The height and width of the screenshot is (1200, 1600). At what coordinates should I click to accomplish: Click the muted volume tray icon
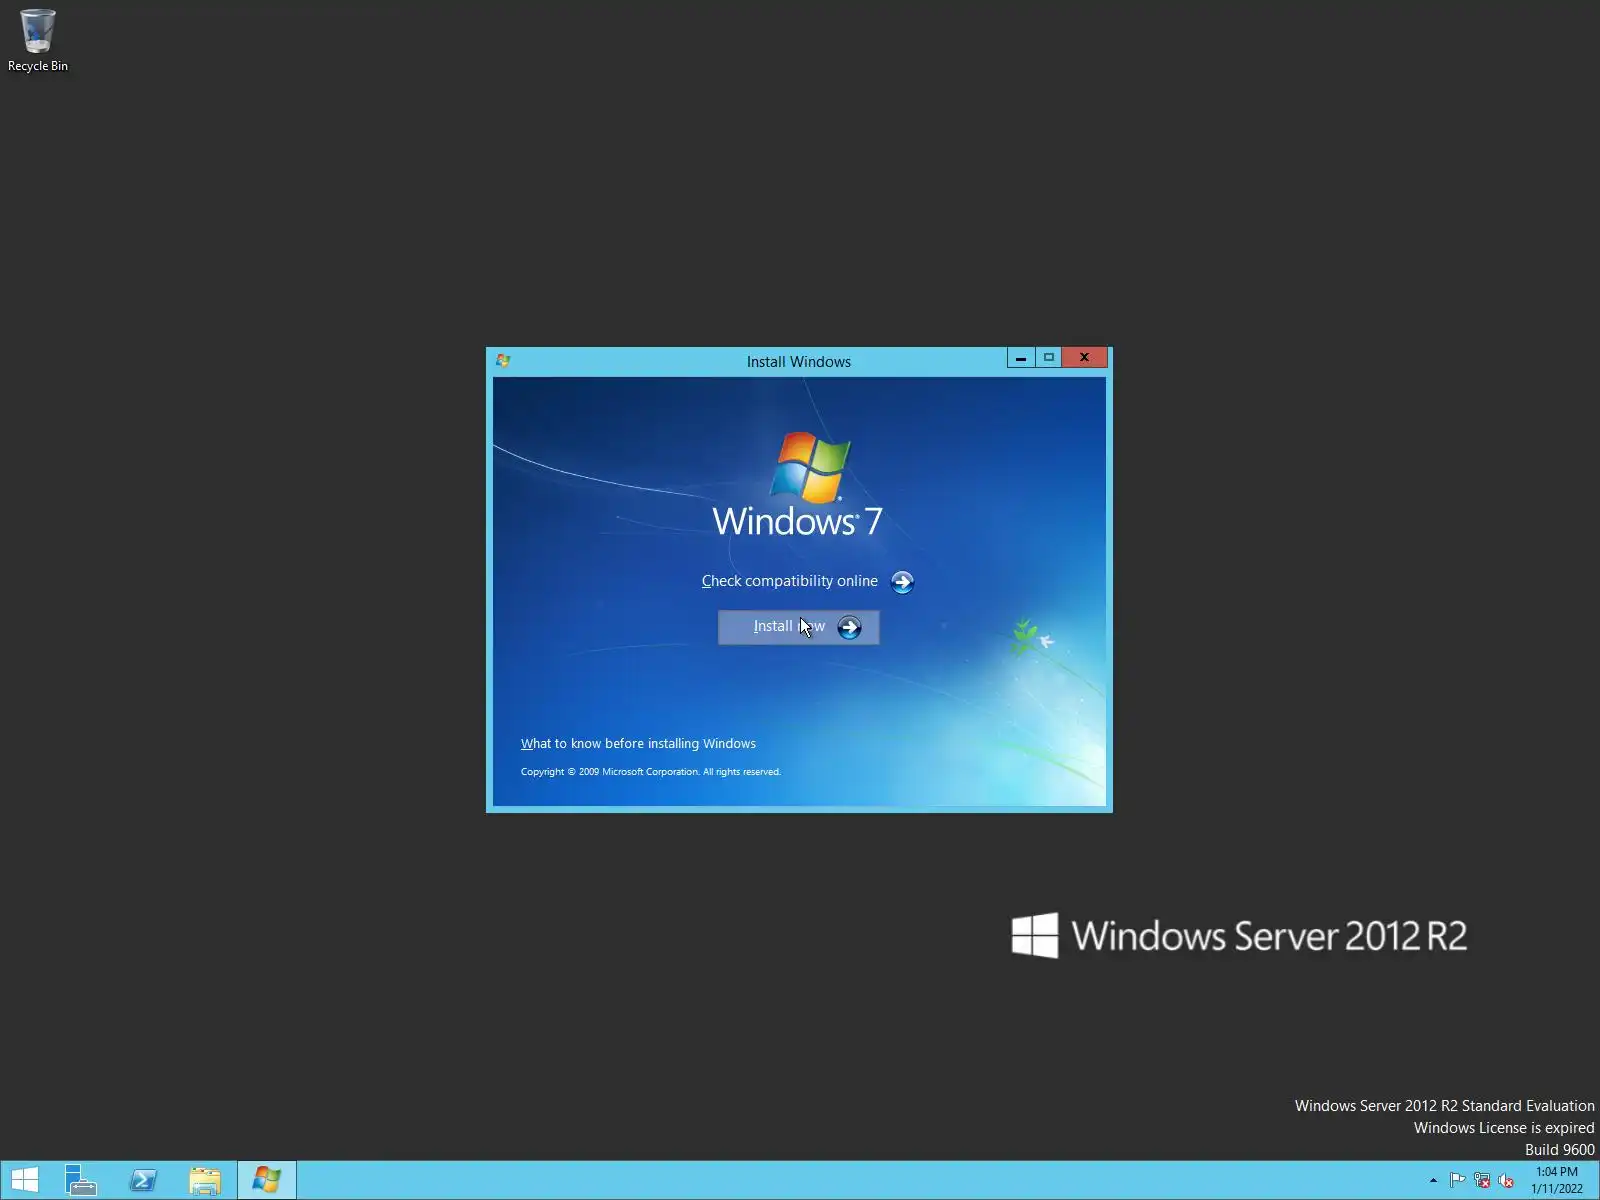1506,1181
